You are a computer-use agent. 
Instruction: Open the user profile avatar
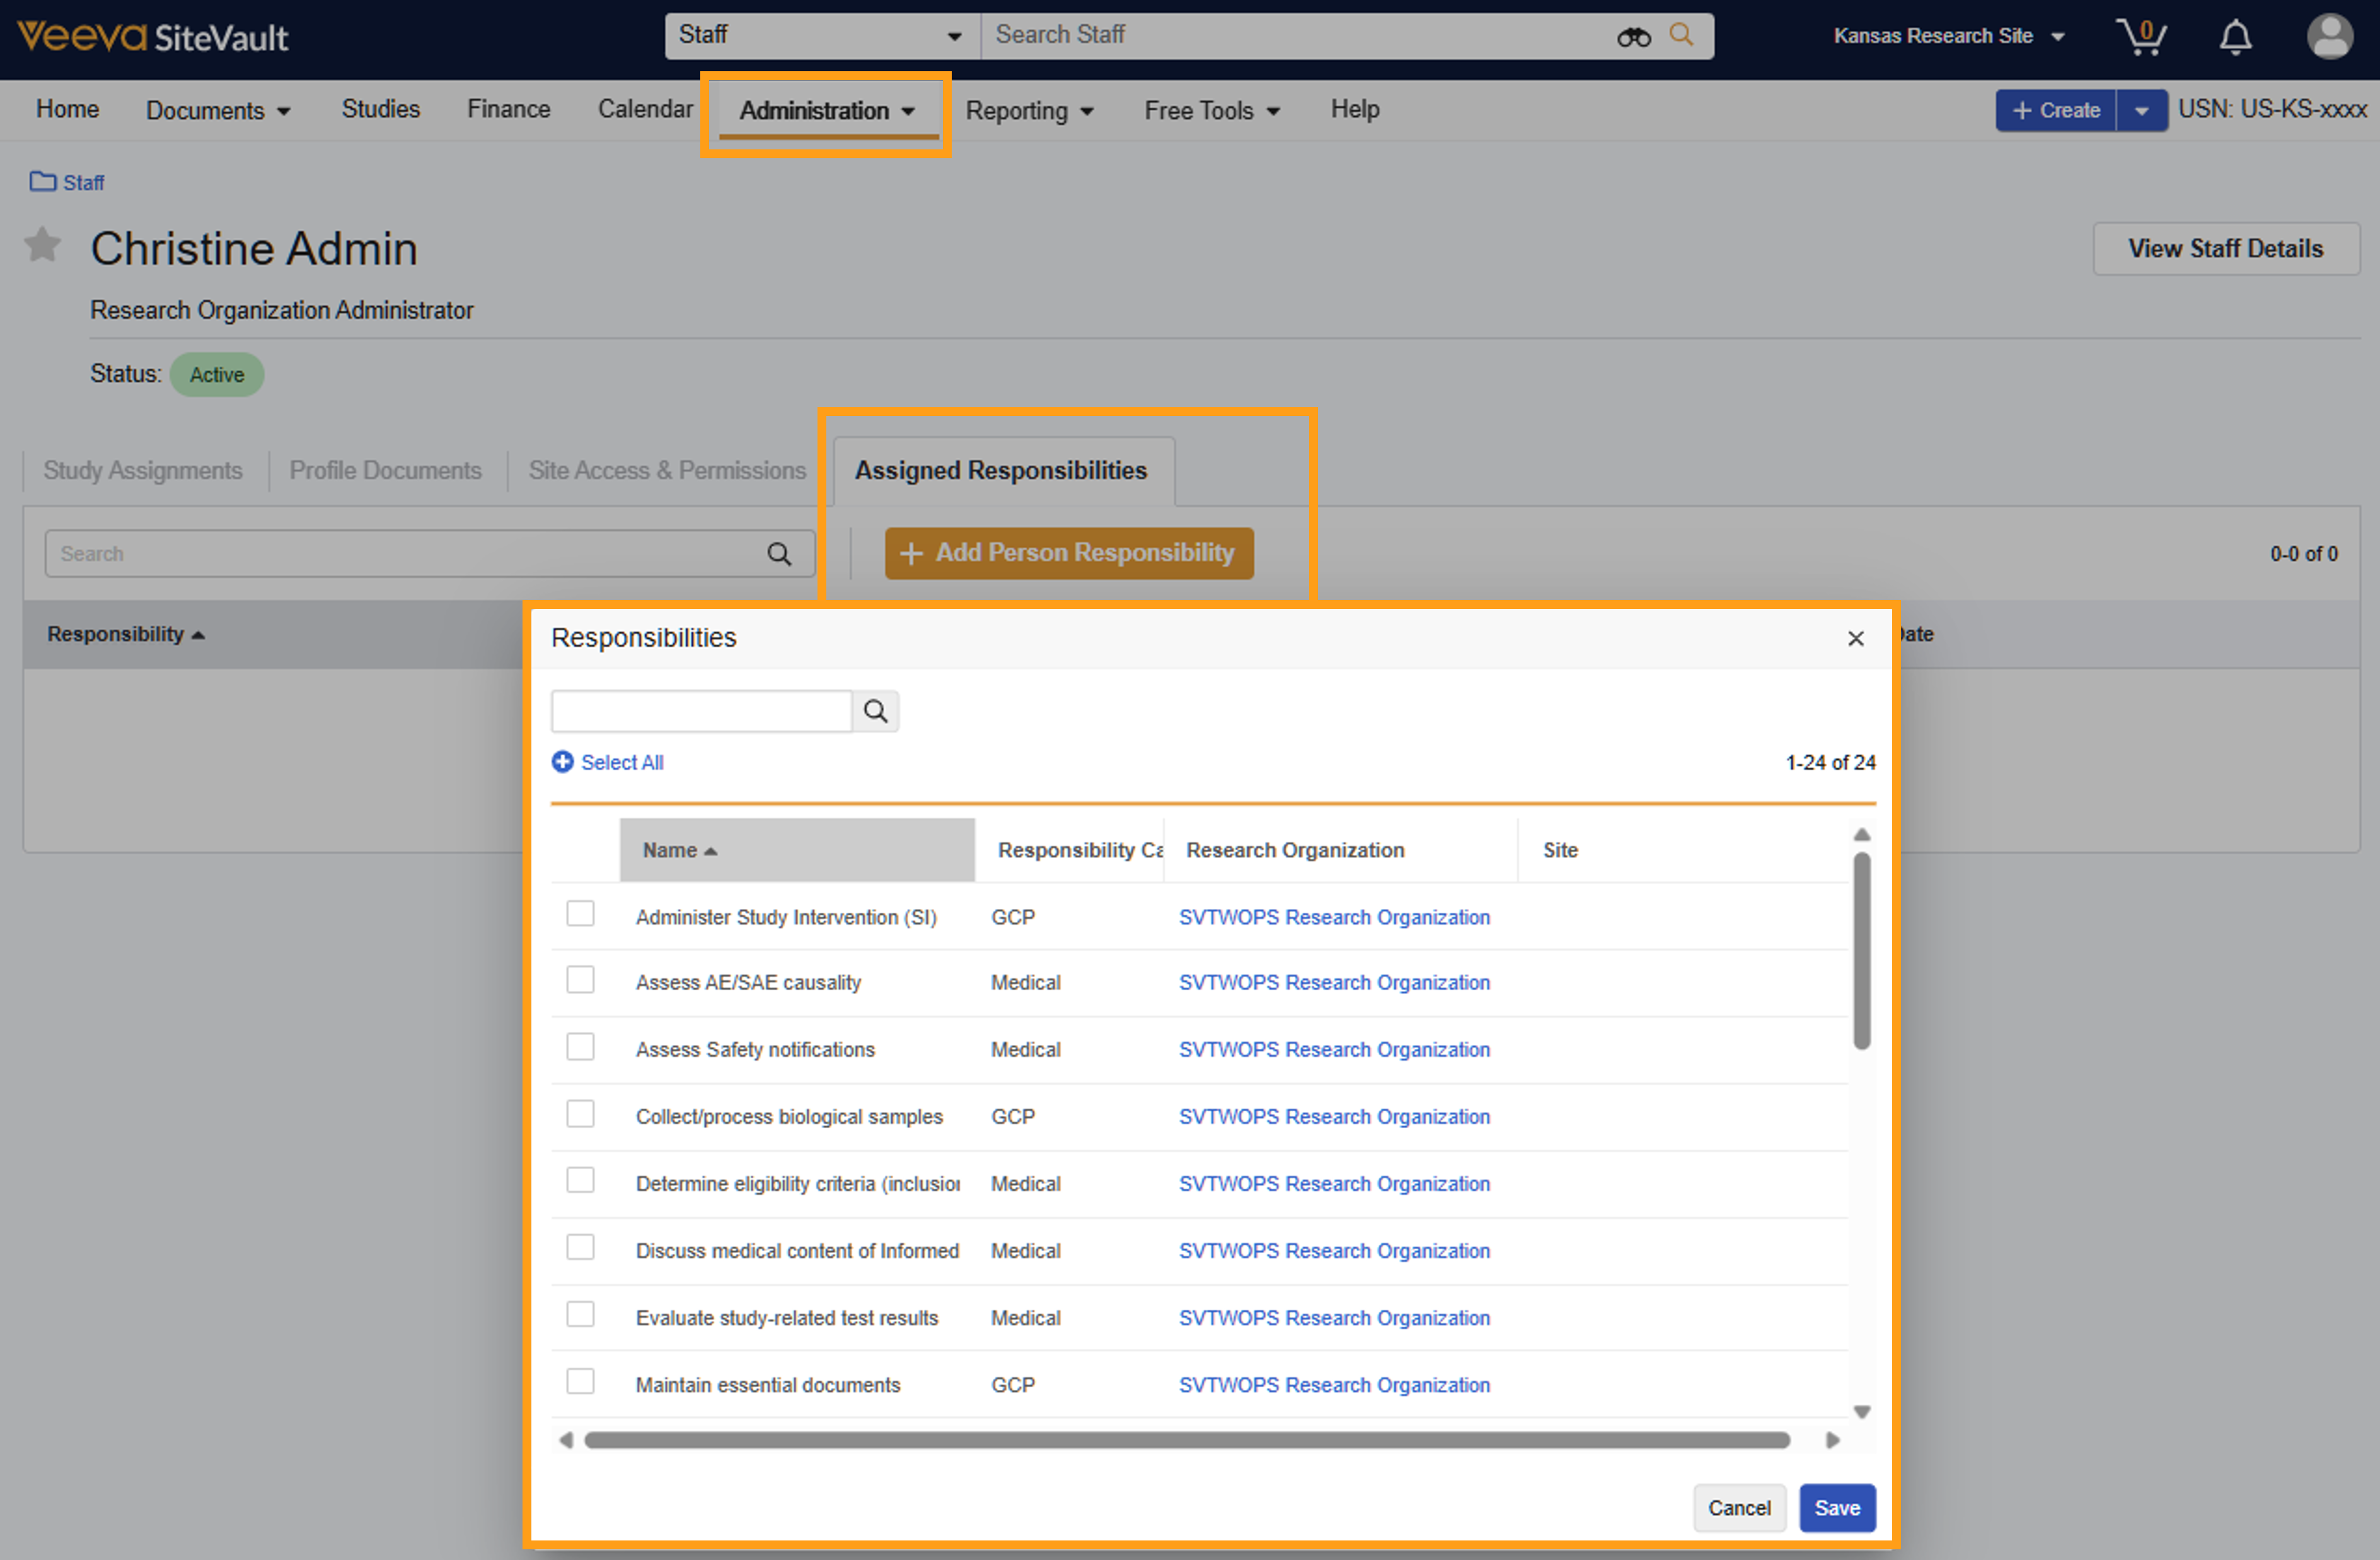2329,37
